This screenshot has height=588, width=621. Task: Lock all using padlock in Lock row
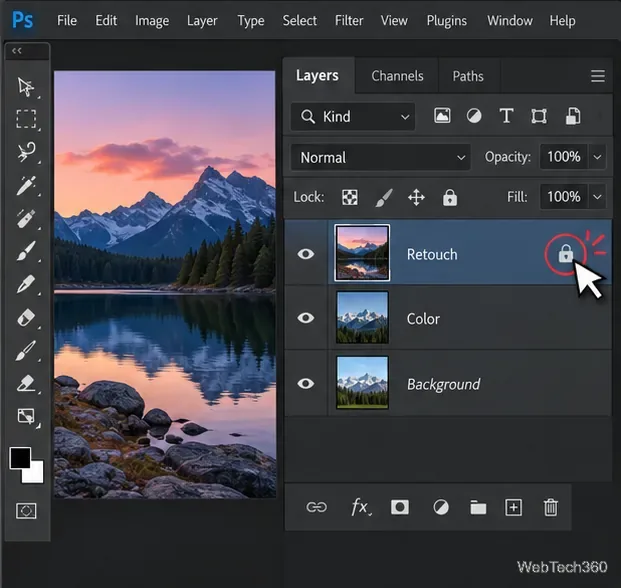450,197
